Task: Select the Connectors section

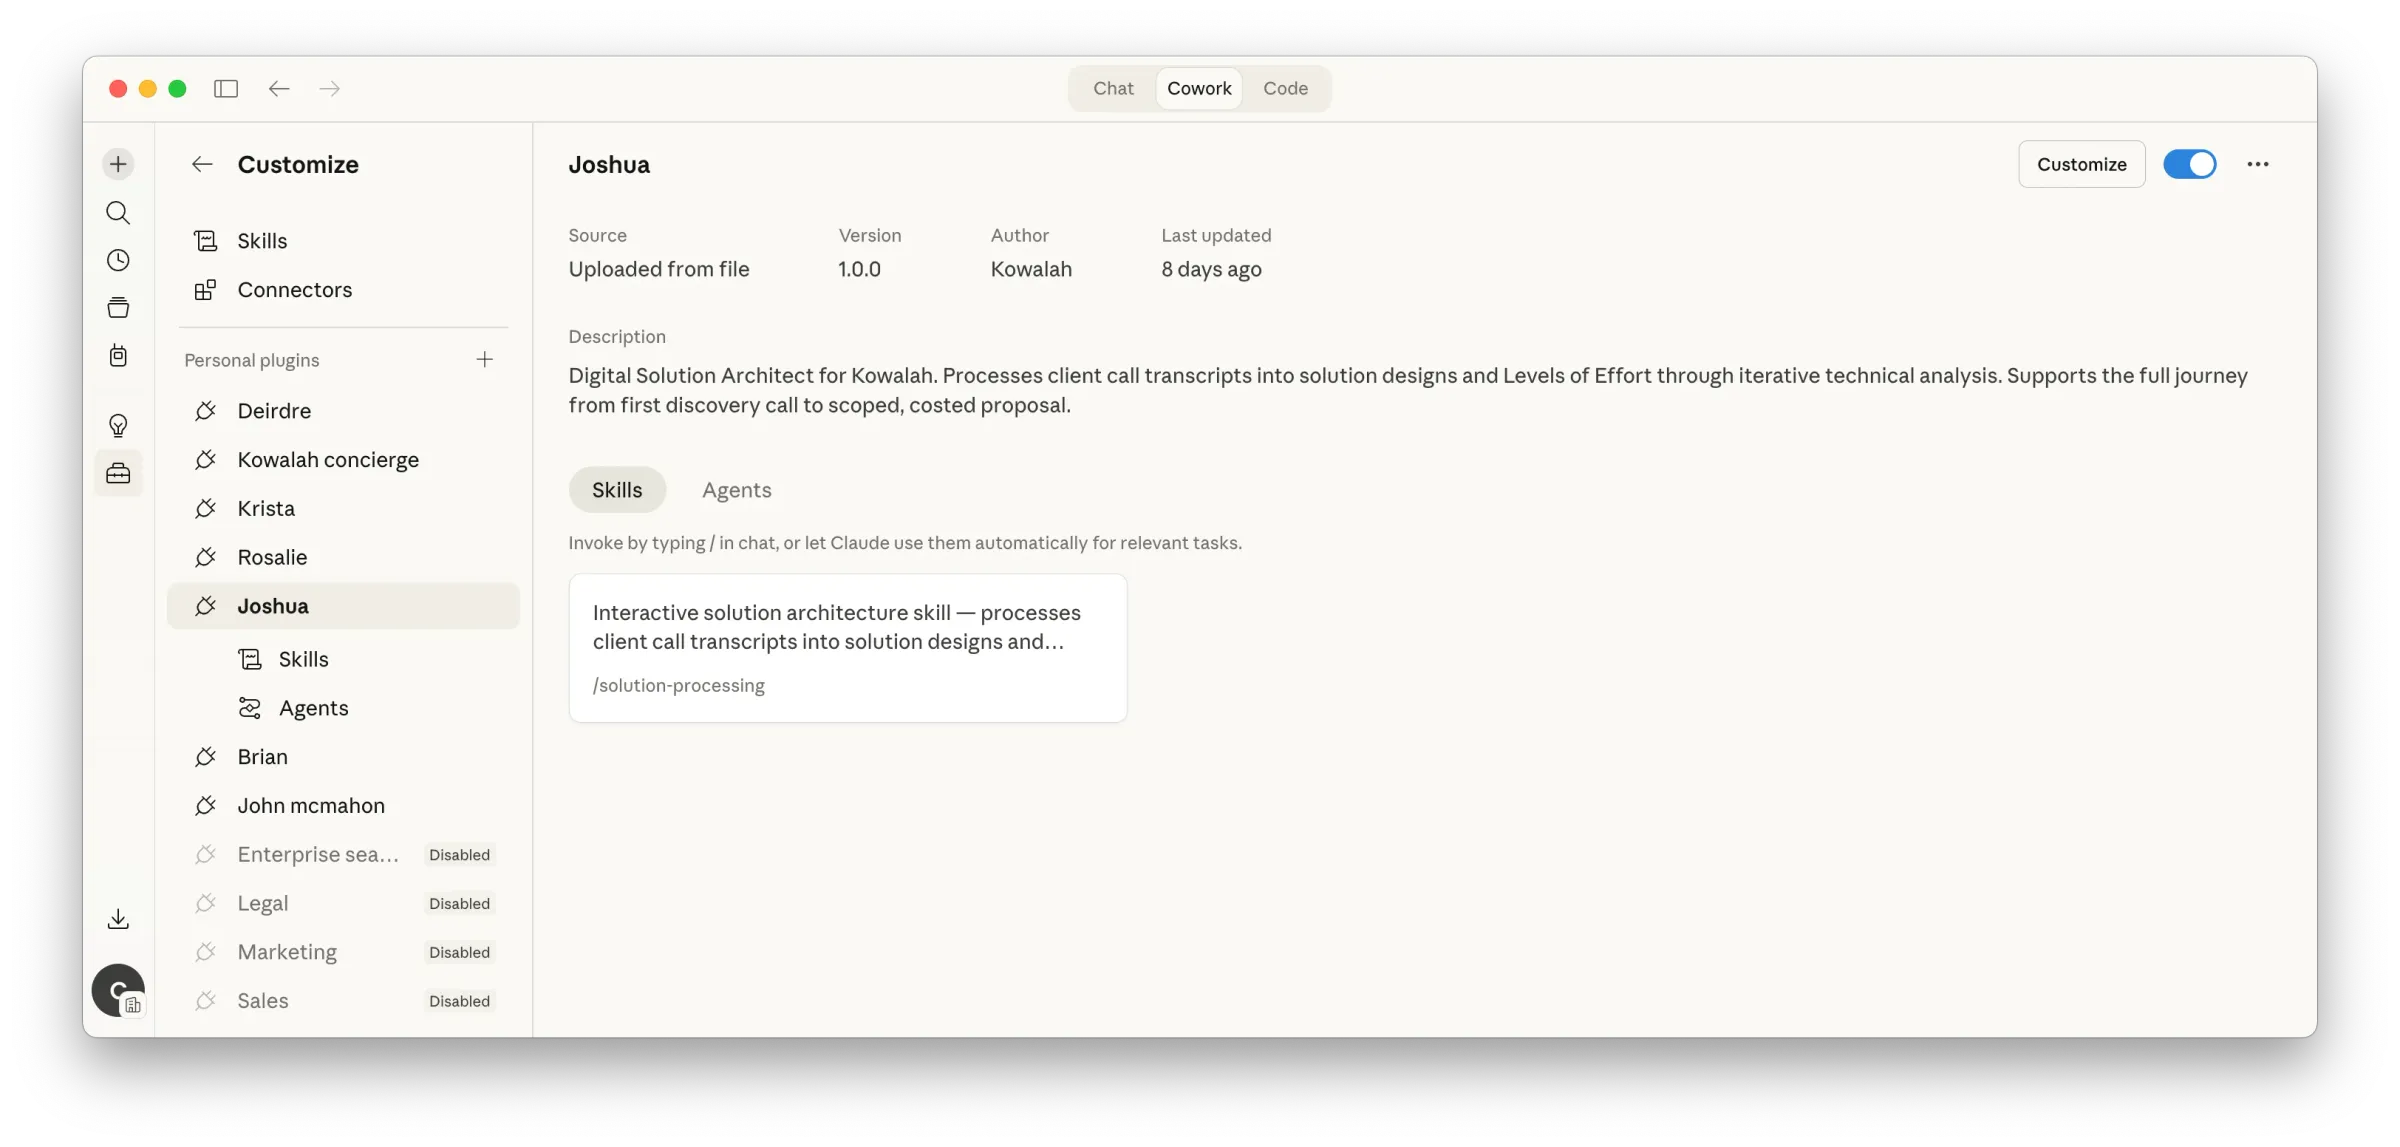Action: tap(293, 289)
